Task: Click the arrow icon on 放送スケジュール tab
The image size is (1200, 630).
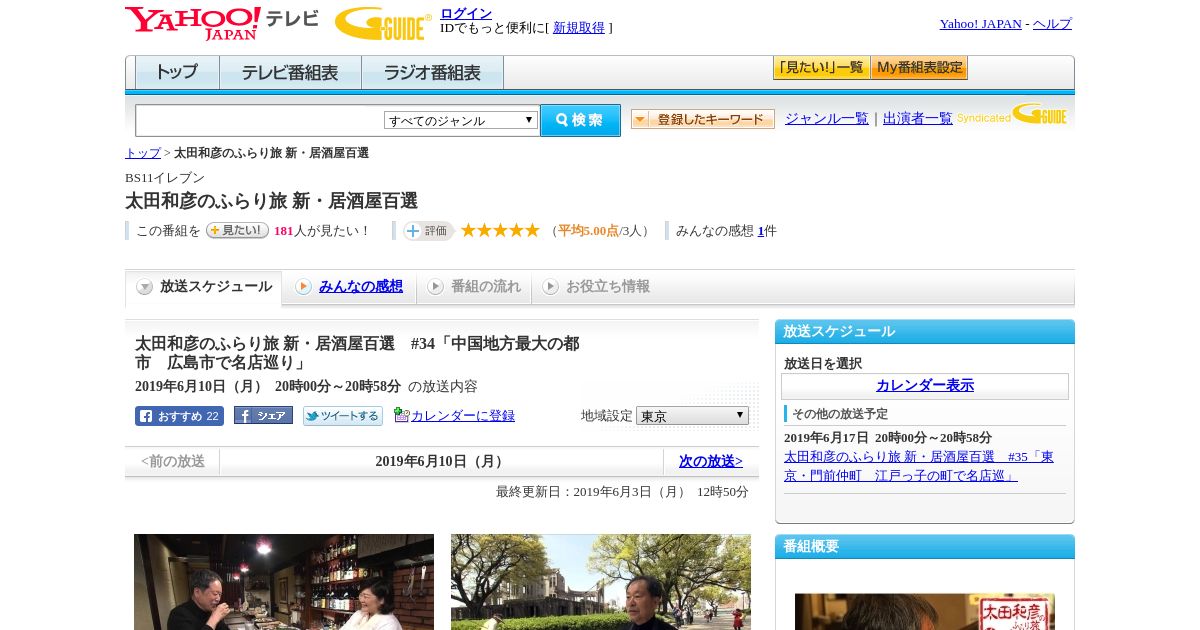Action: pyautogui.click(x=145, y=287)
